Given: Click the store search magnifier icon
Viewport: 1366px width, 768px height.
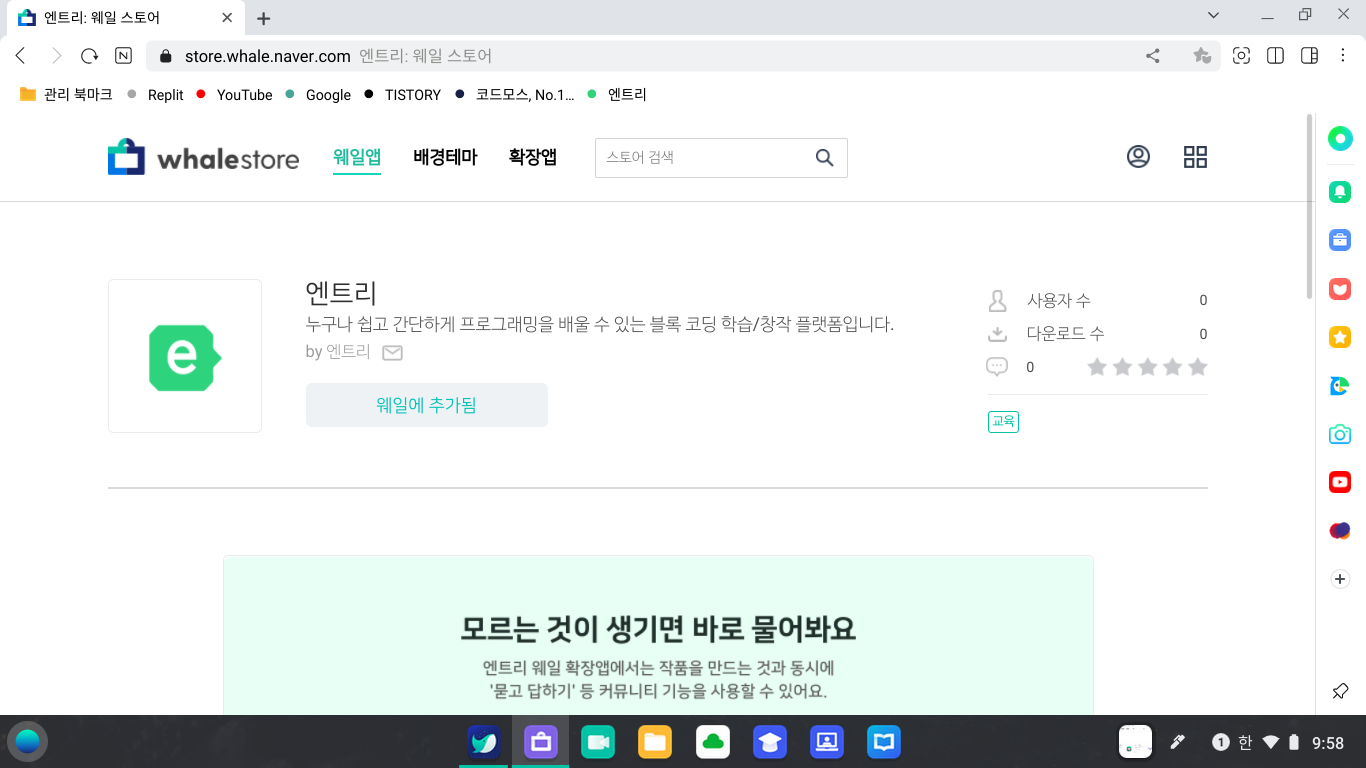Looking at the screenshot, I should (824, 158).
